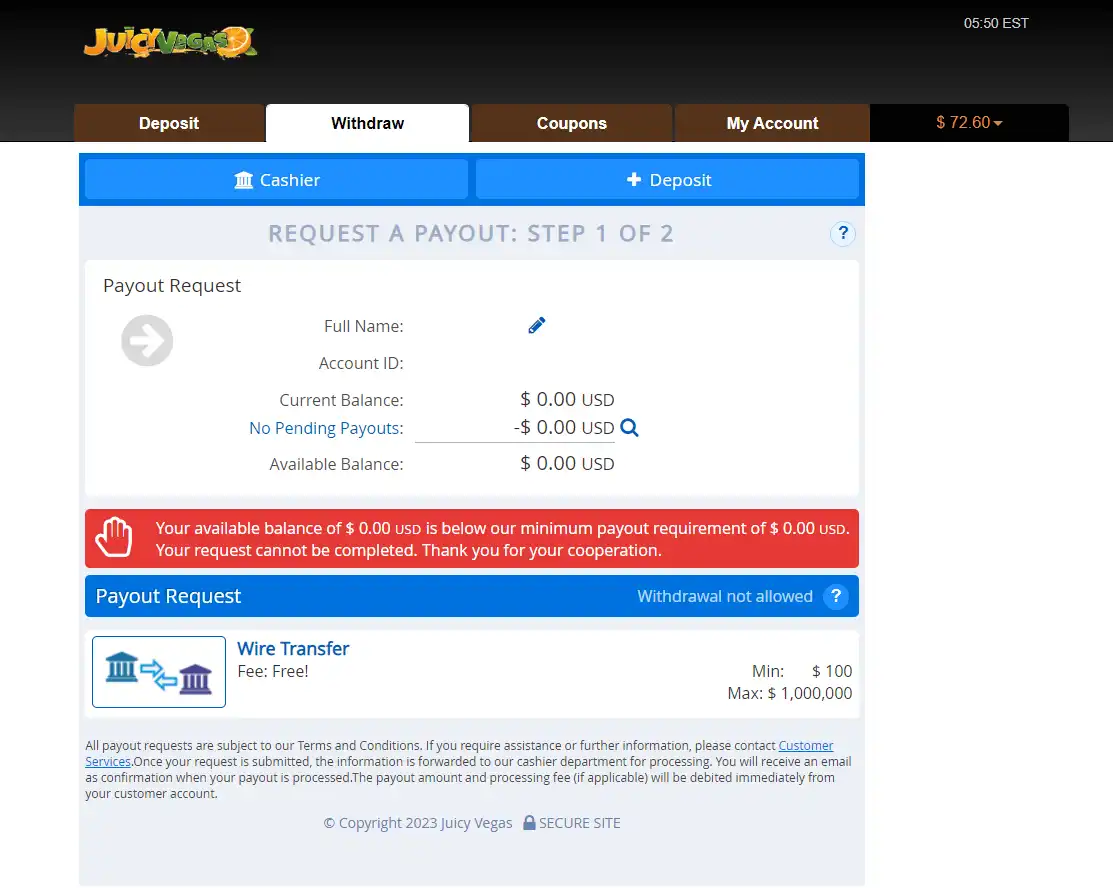1113x888 pixels.
Task: Click the padlock Secure Site icon
Action: (529, 823)
